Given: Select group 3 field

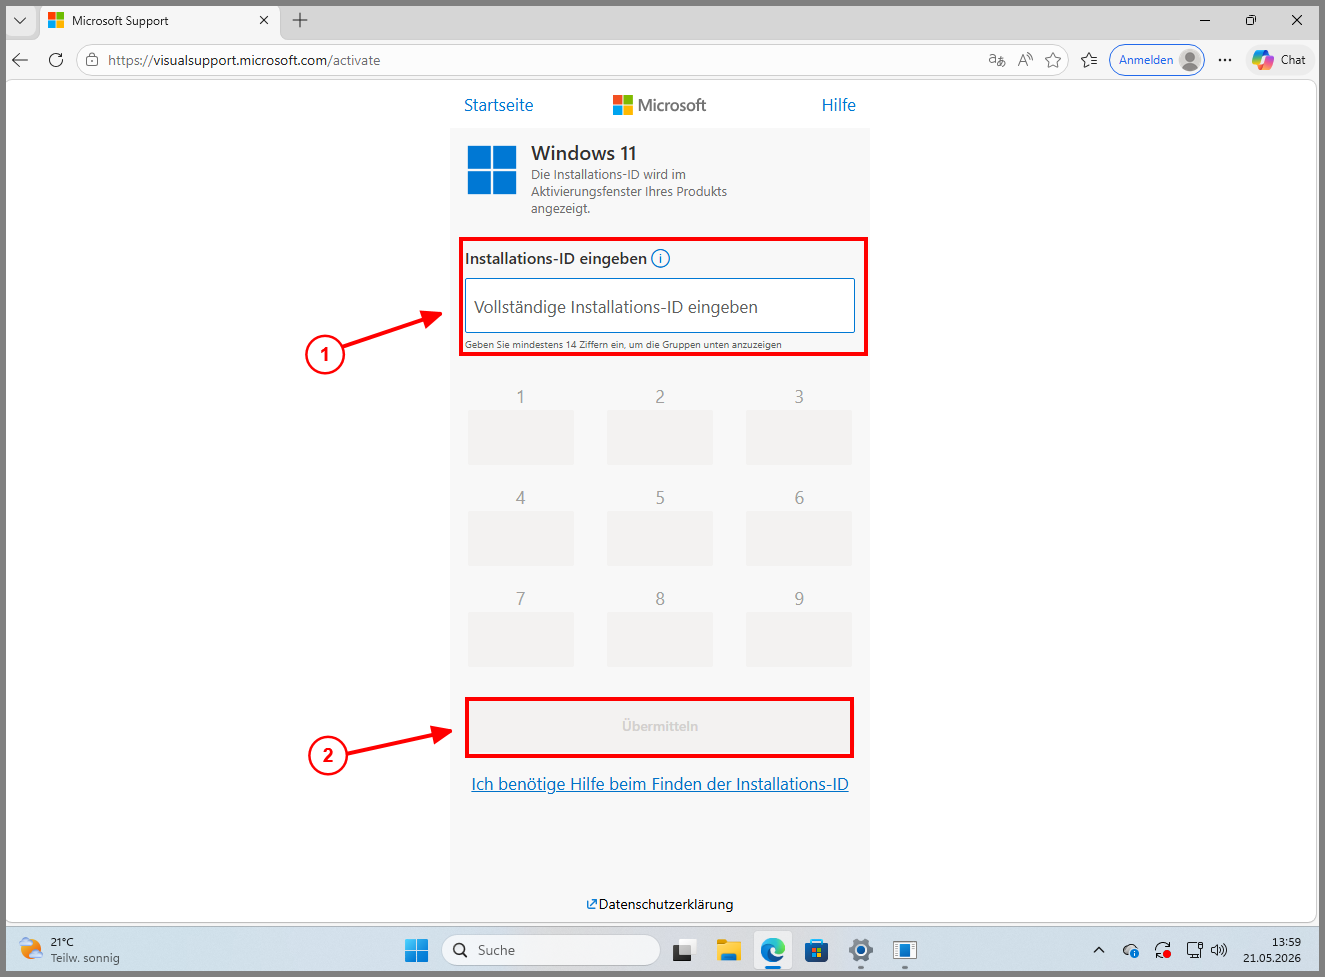Looking at the screenshot, I should click(x=799, y=437).
